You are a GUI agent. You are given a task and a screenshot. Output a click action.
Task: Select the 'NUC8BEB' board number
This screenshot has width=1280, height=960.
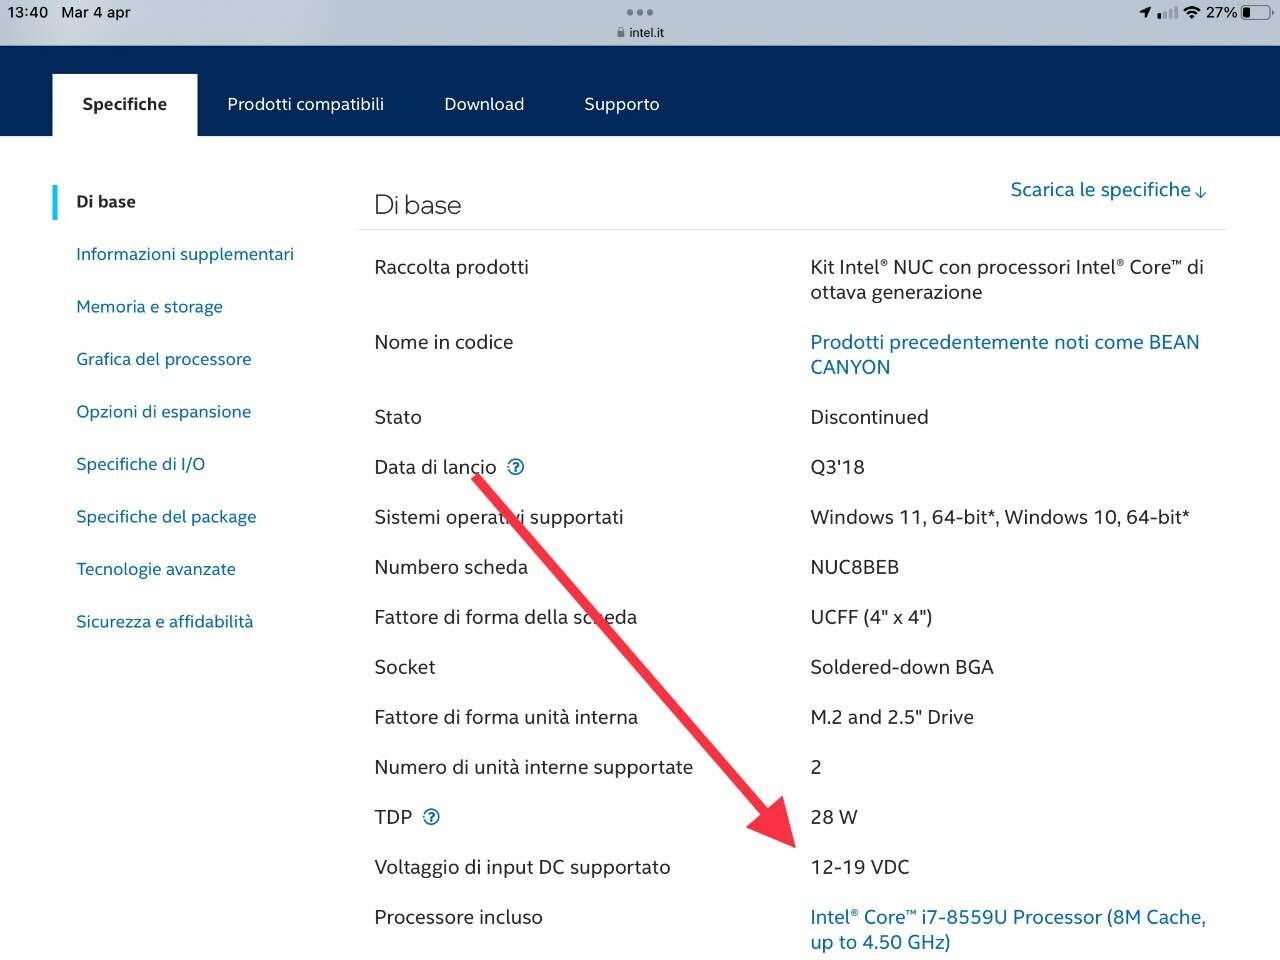pos(855,567)
